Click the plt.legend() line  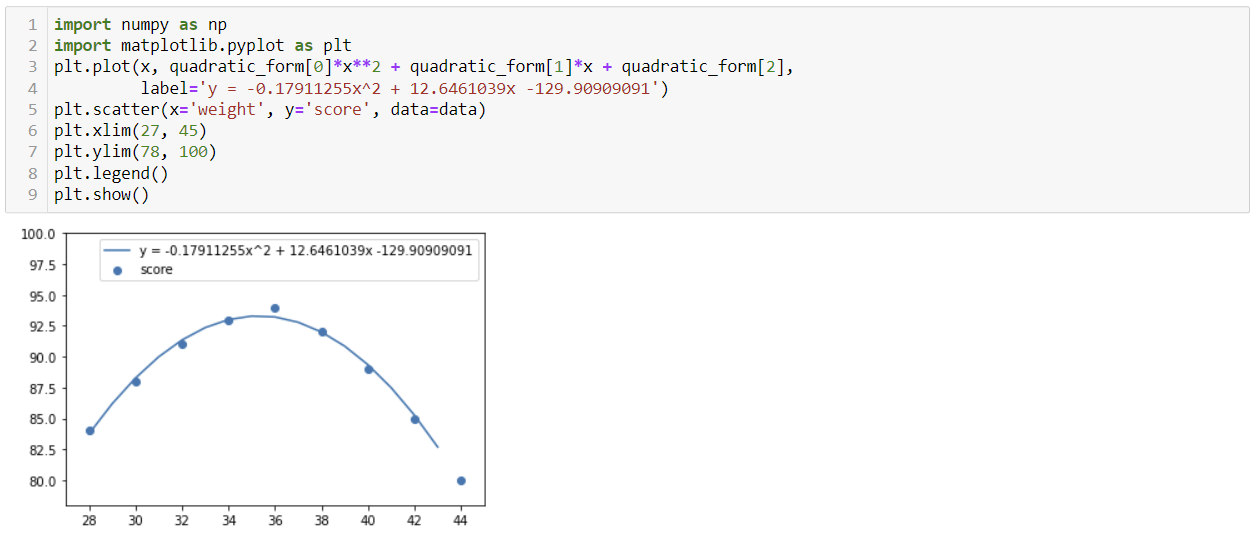pyautogui.click(x=111, y=173)
